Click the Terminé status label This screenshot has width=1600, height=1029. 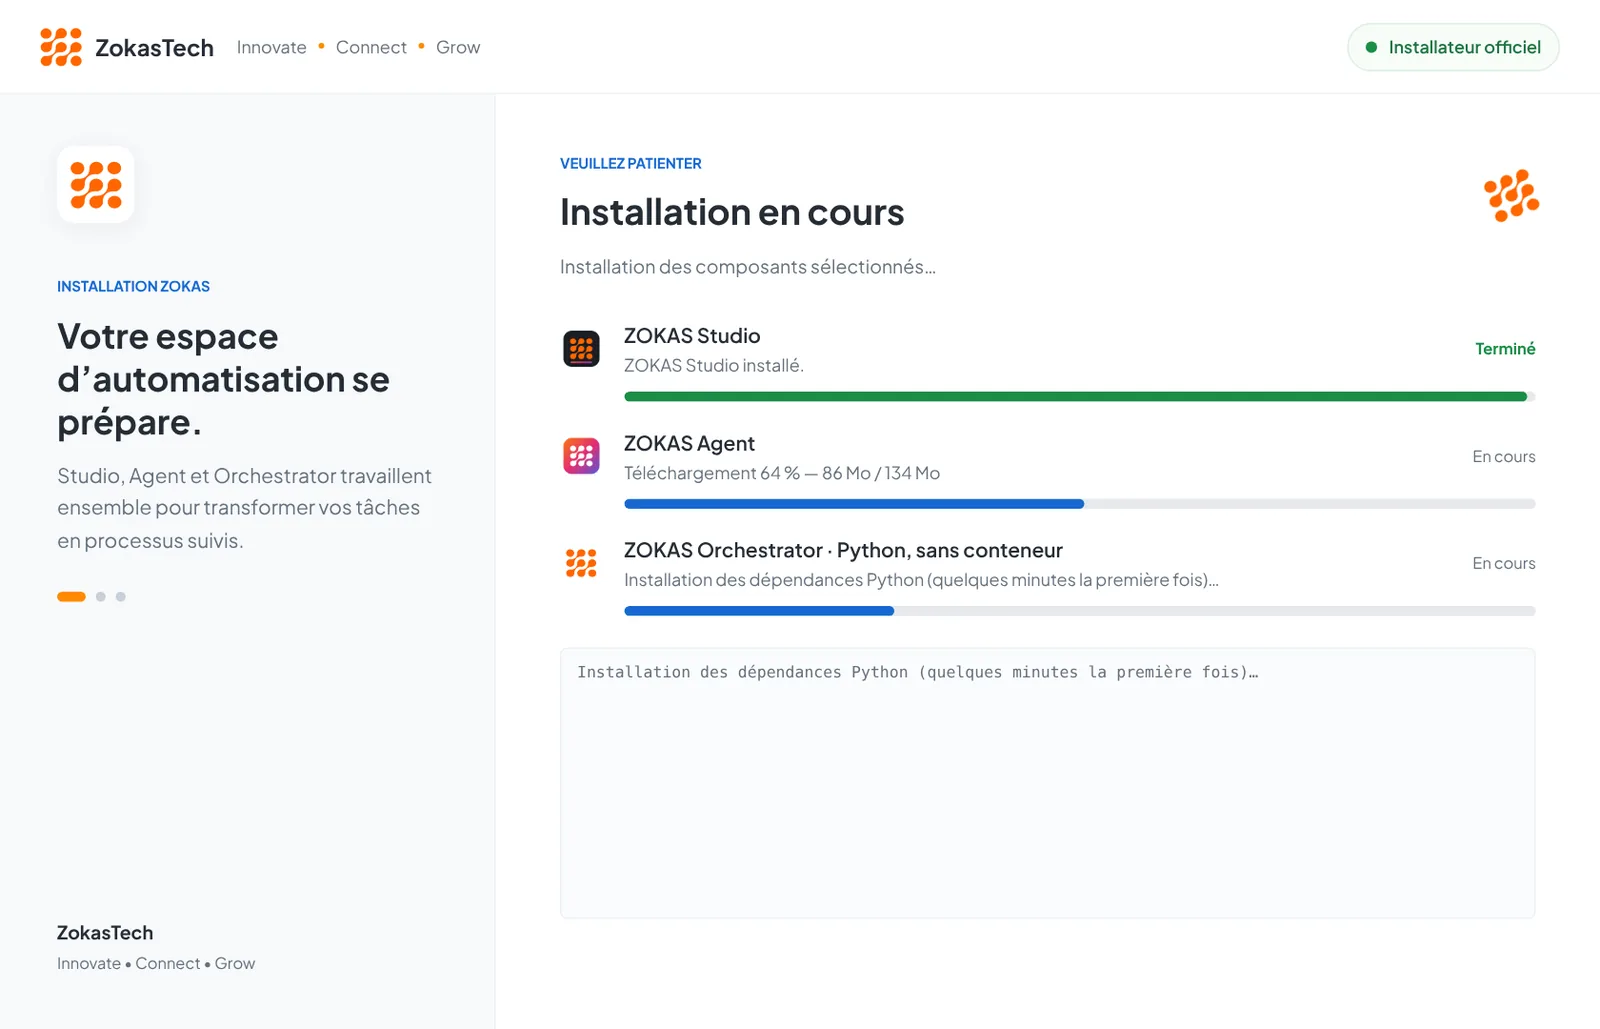(x=1505, y=349)
